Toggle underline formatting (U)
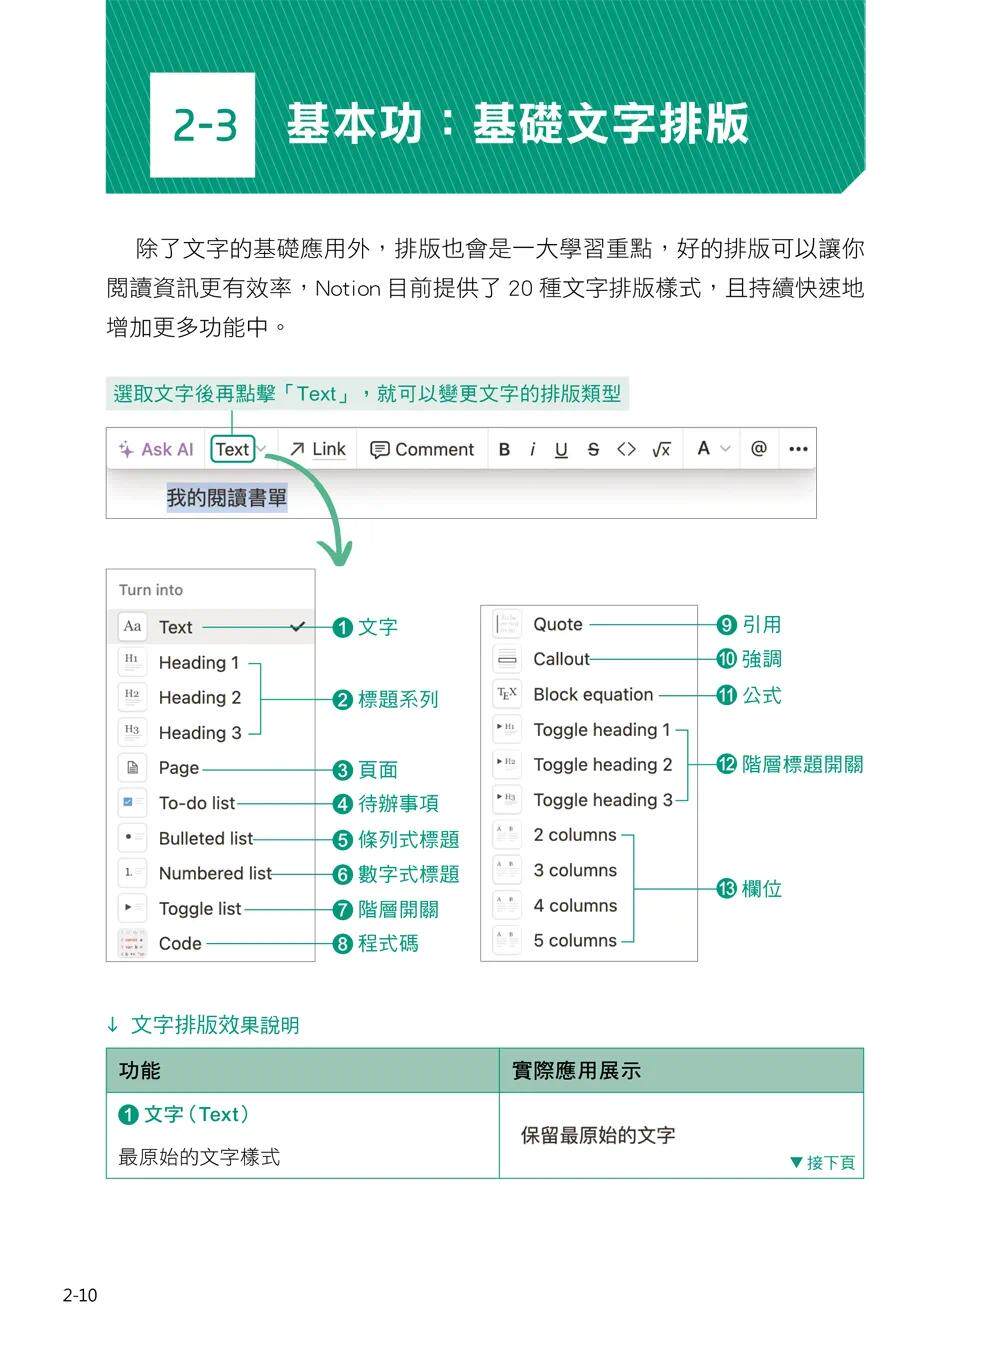The image size is (1000, 1353). [561, 449]
